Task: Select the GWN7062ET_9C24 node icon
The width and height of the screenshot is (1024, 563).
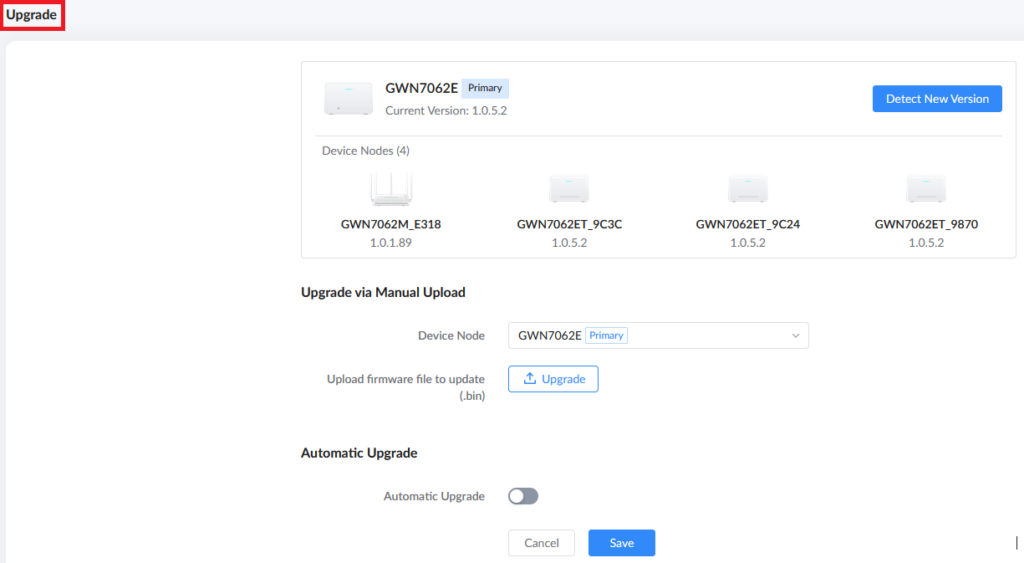Action: pyautogui.click(x=747, y=189)
